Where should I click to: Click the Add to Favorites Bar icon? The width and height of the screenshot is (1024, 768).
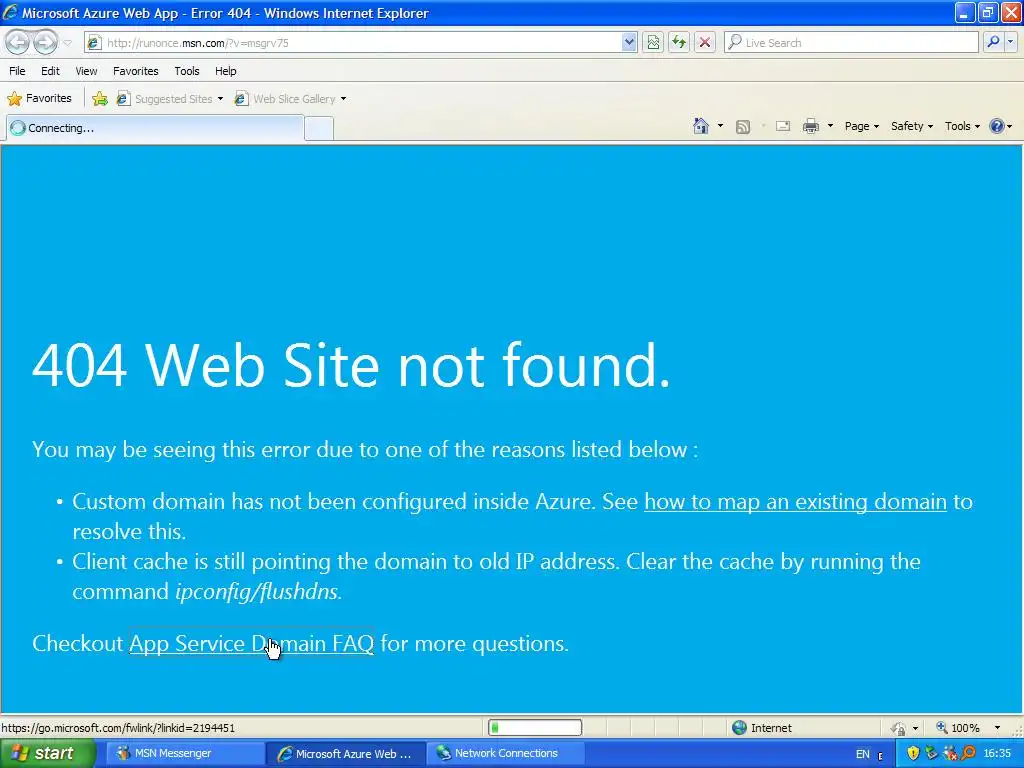click(x=100, y=99)
